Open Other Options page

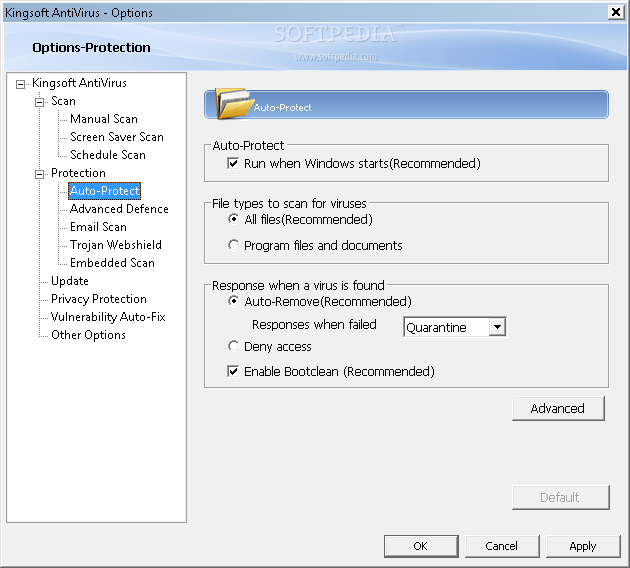(x=88, y=335)
